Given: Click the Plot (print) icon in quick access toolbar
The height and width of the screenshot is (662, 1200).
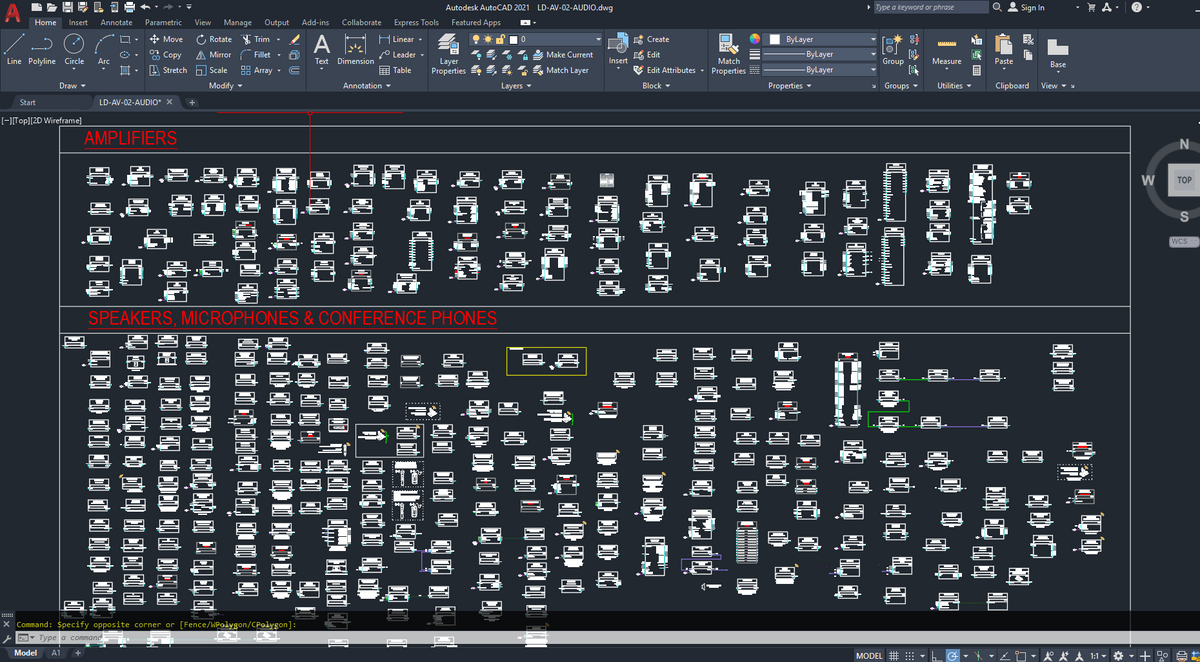Looking at the screenshot, I should [130, 7].
